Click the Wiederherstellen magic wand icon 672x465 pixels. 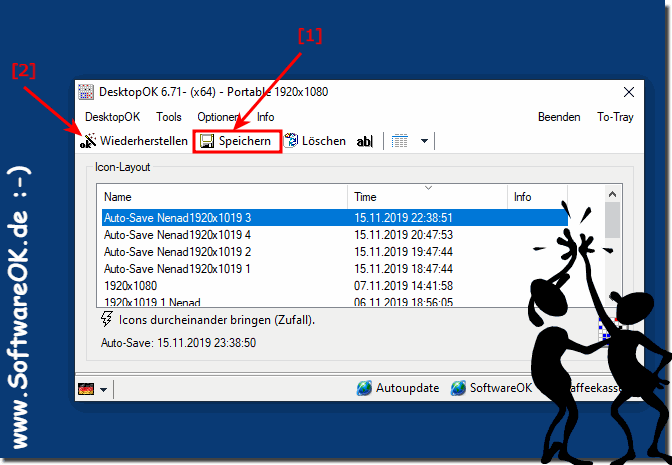[x=88, y=141]
